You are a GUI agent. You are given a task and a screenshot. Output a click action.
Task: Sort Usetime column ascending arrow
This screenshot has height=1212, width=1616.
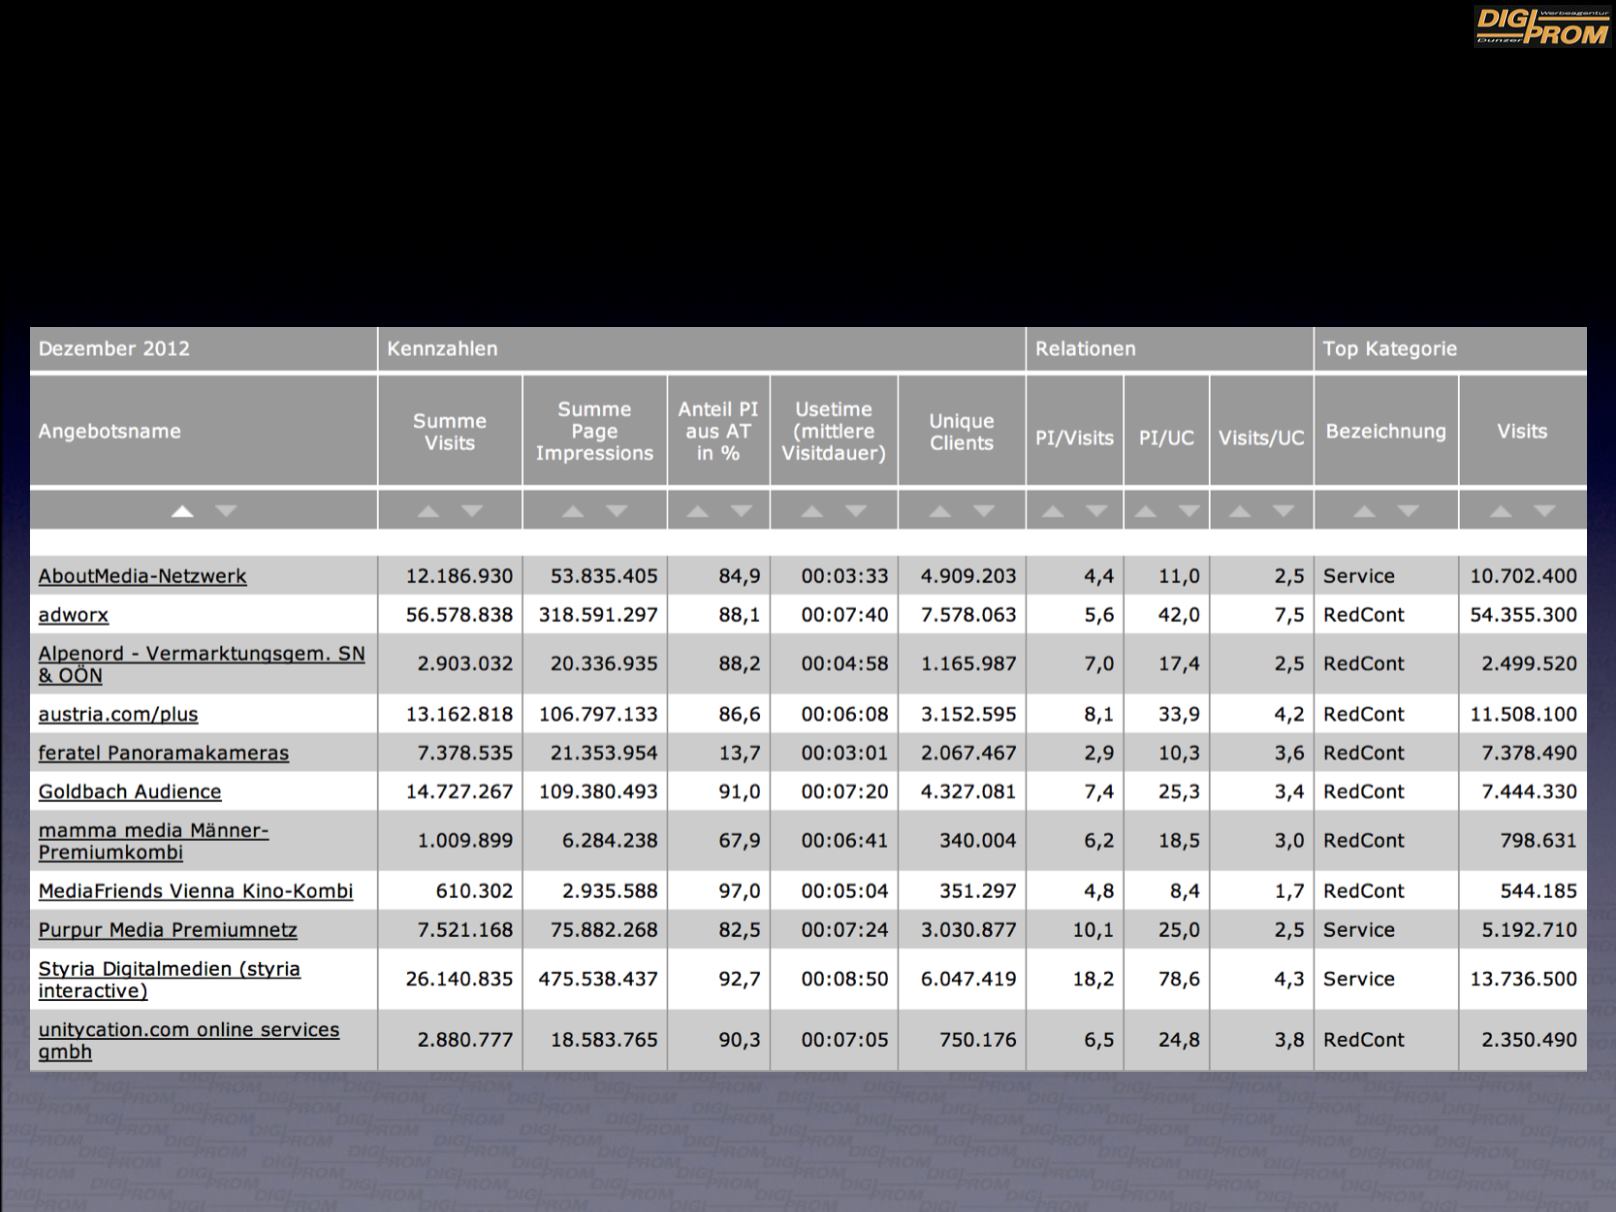tap(812, 511)
